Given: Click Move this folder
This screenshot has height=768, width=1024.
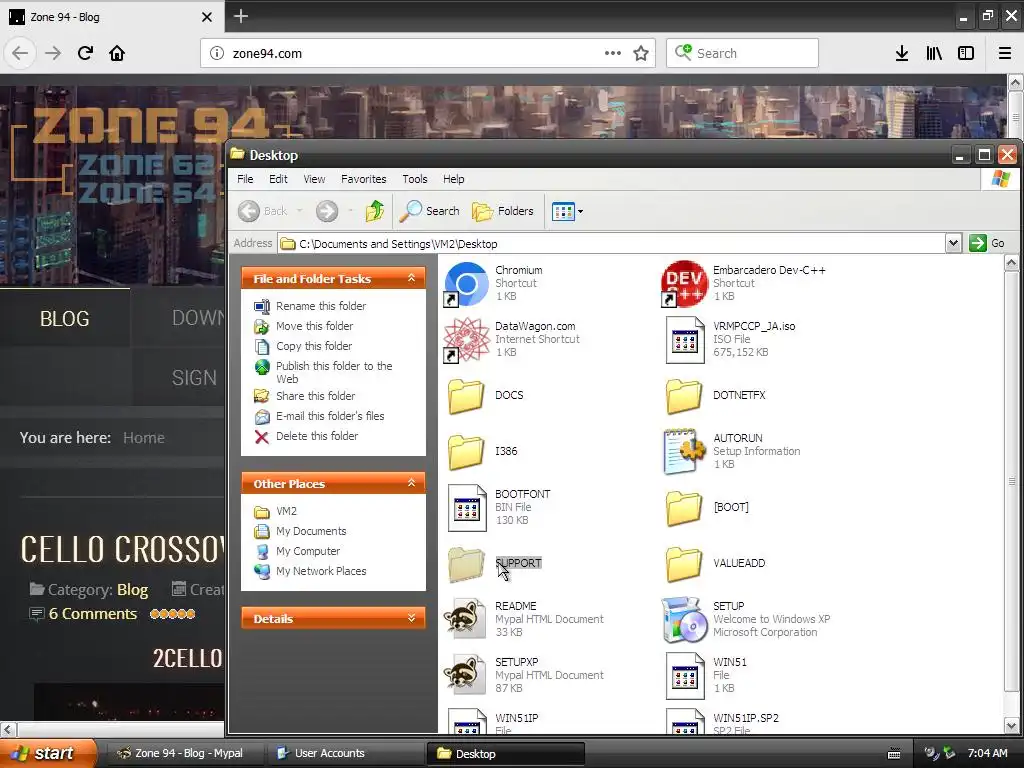Looking at the screenshot, I should 314,326.
